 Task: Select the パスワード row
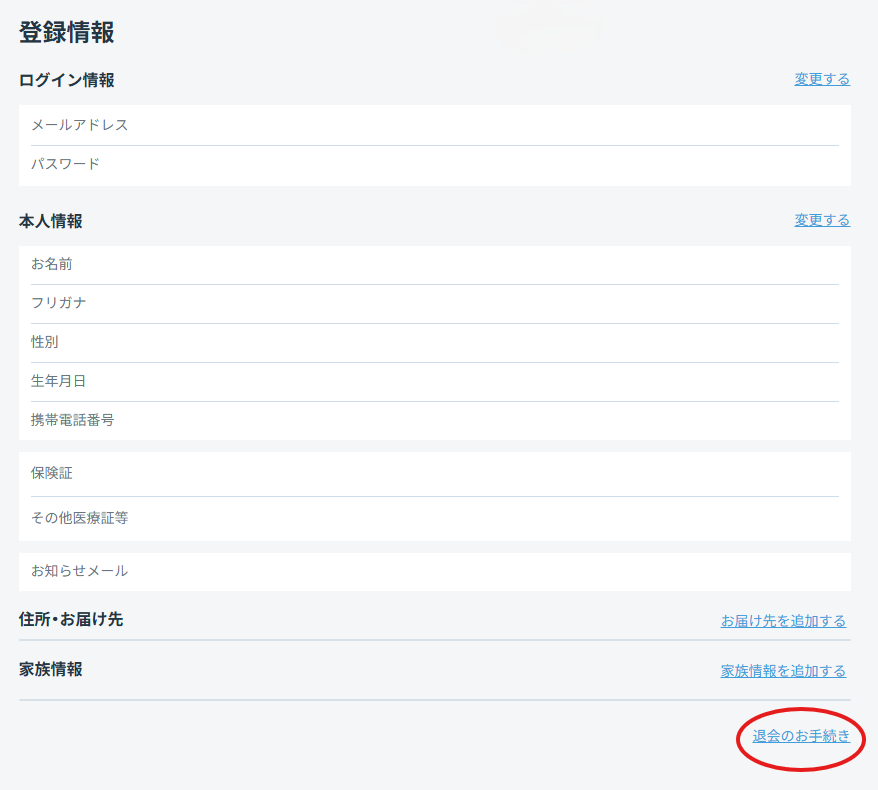coord(435,165)
